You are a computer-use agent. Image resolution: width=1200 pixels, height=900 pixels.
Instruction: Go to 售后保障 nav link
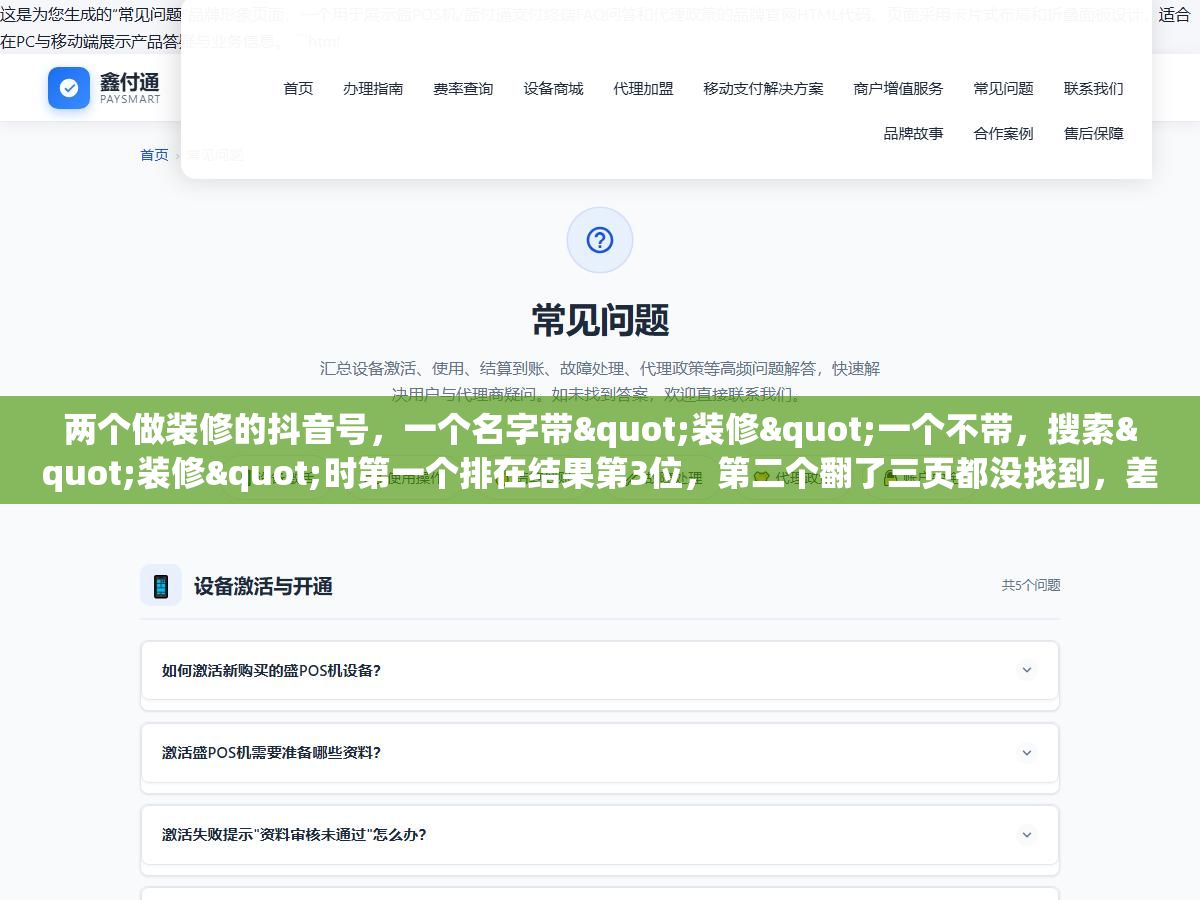point(1093,133)
